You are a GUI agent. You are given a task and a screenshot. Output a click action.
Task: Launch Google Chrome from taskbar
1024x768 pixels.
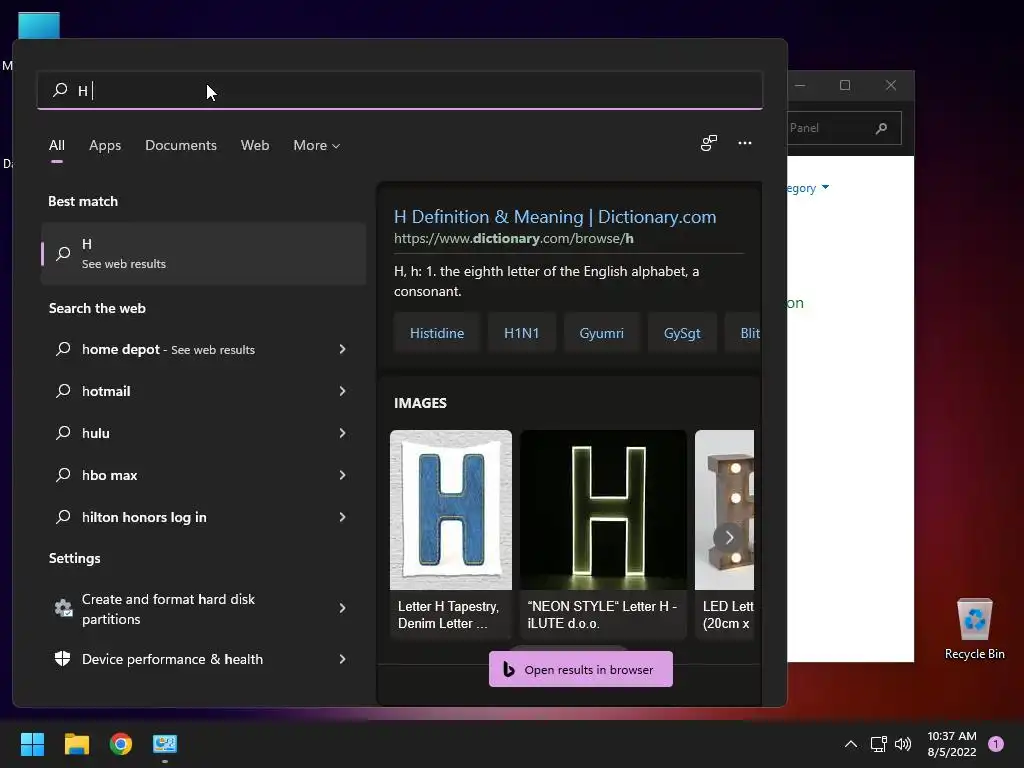pos(121,744)
